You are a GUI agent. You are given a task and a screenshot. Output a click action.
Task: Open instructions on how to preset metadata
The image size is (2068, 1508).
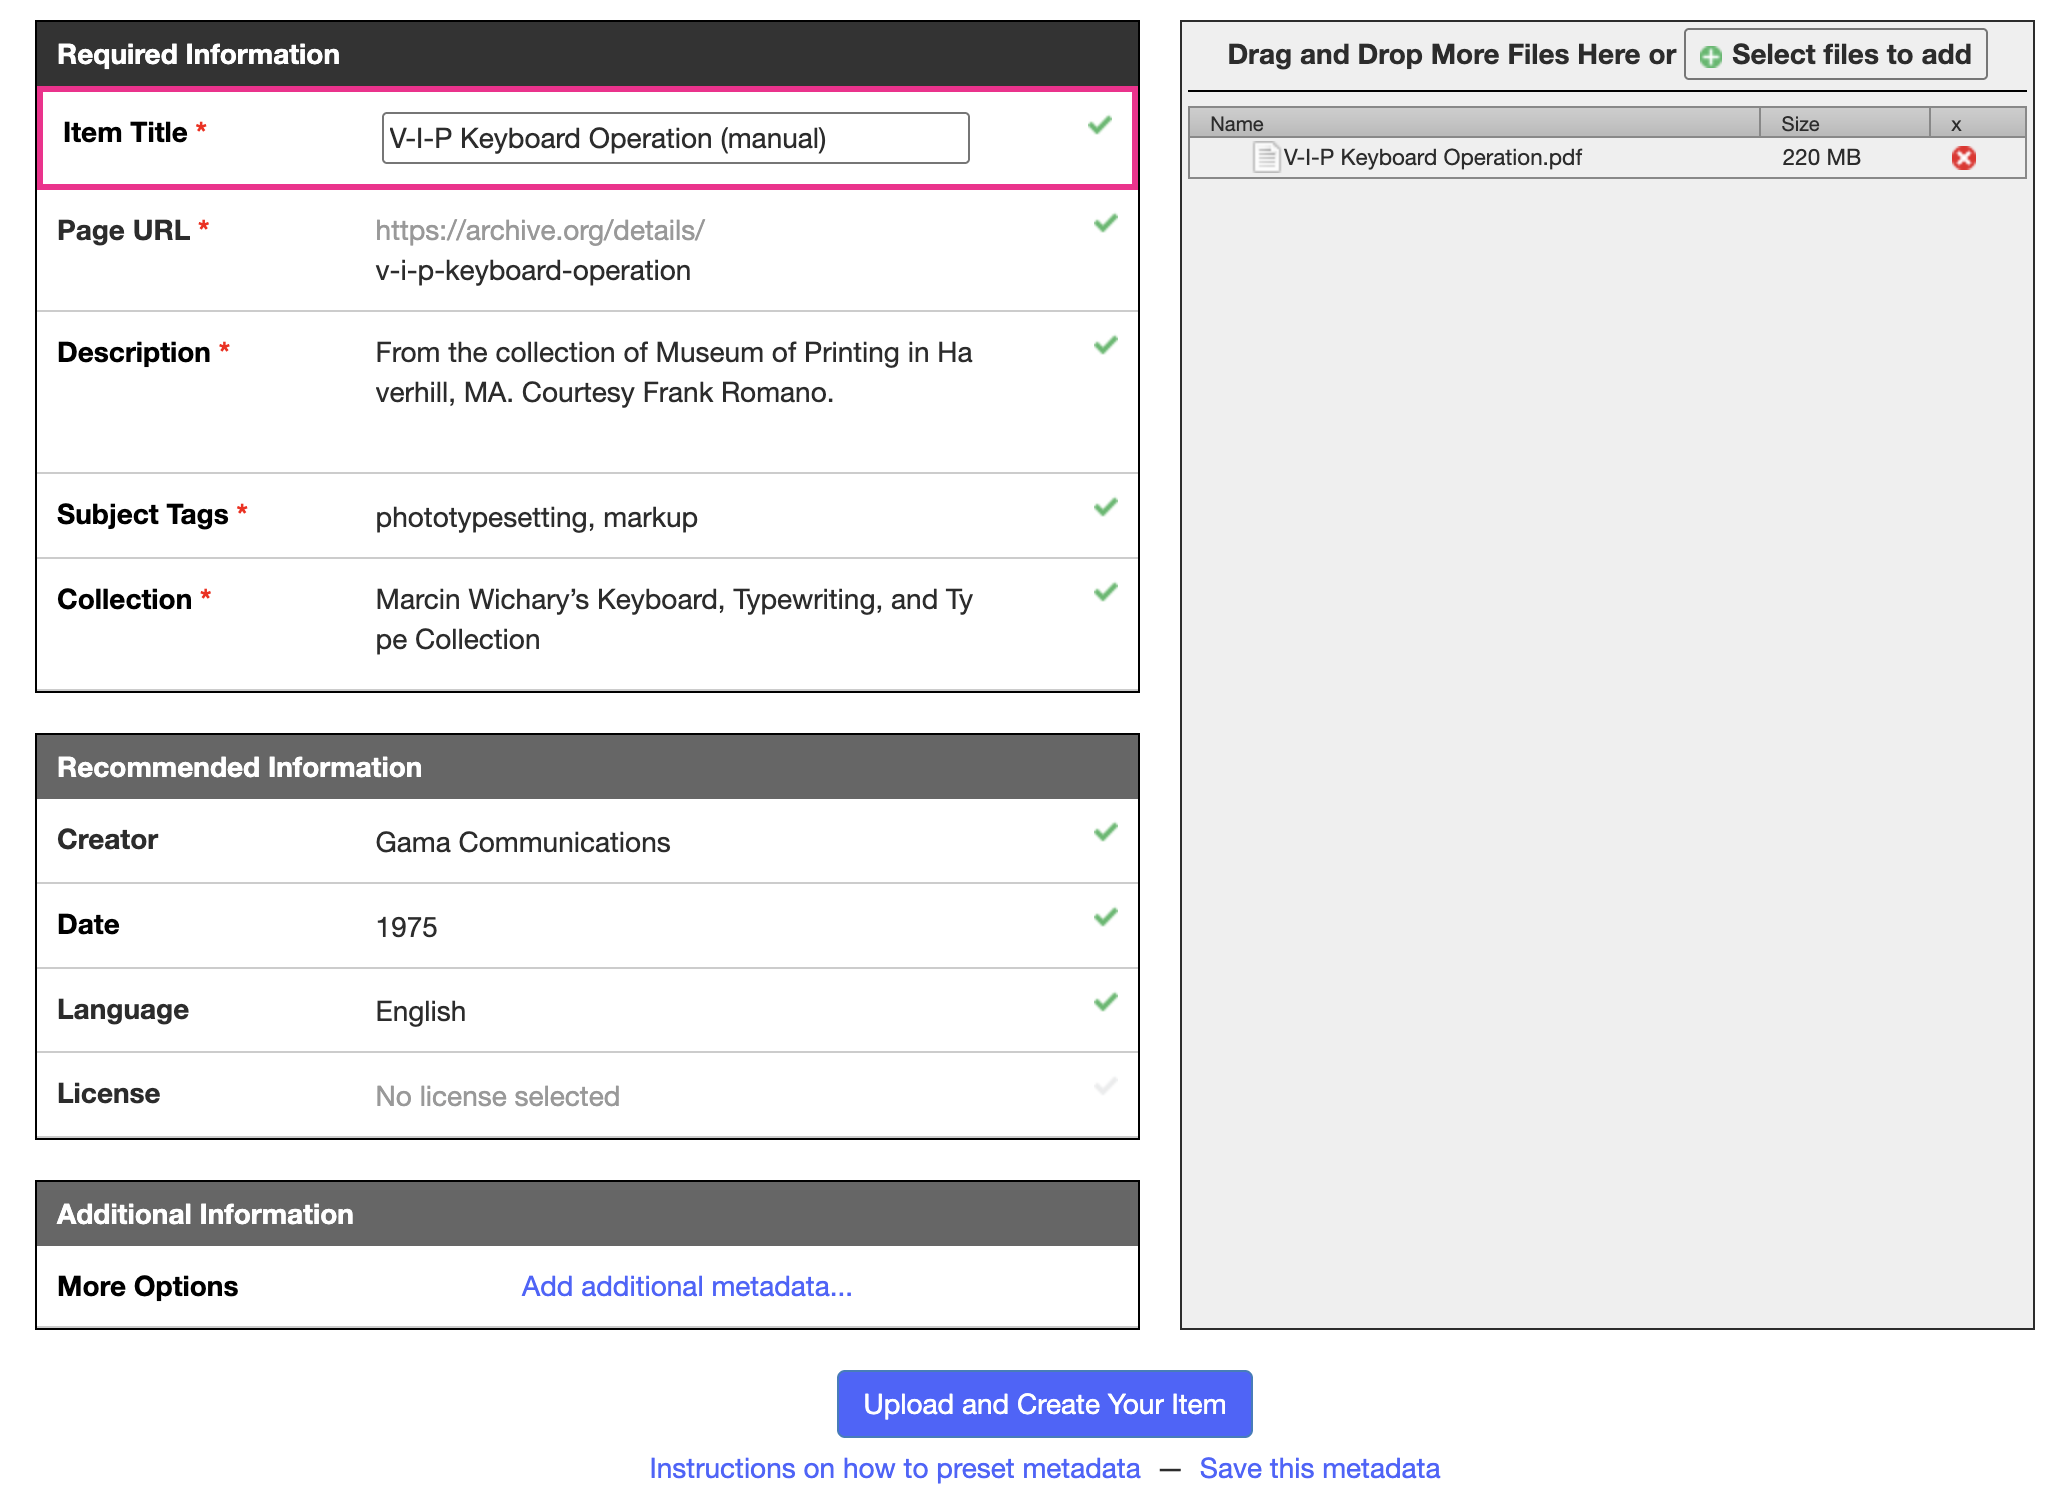click(894, 1468)
